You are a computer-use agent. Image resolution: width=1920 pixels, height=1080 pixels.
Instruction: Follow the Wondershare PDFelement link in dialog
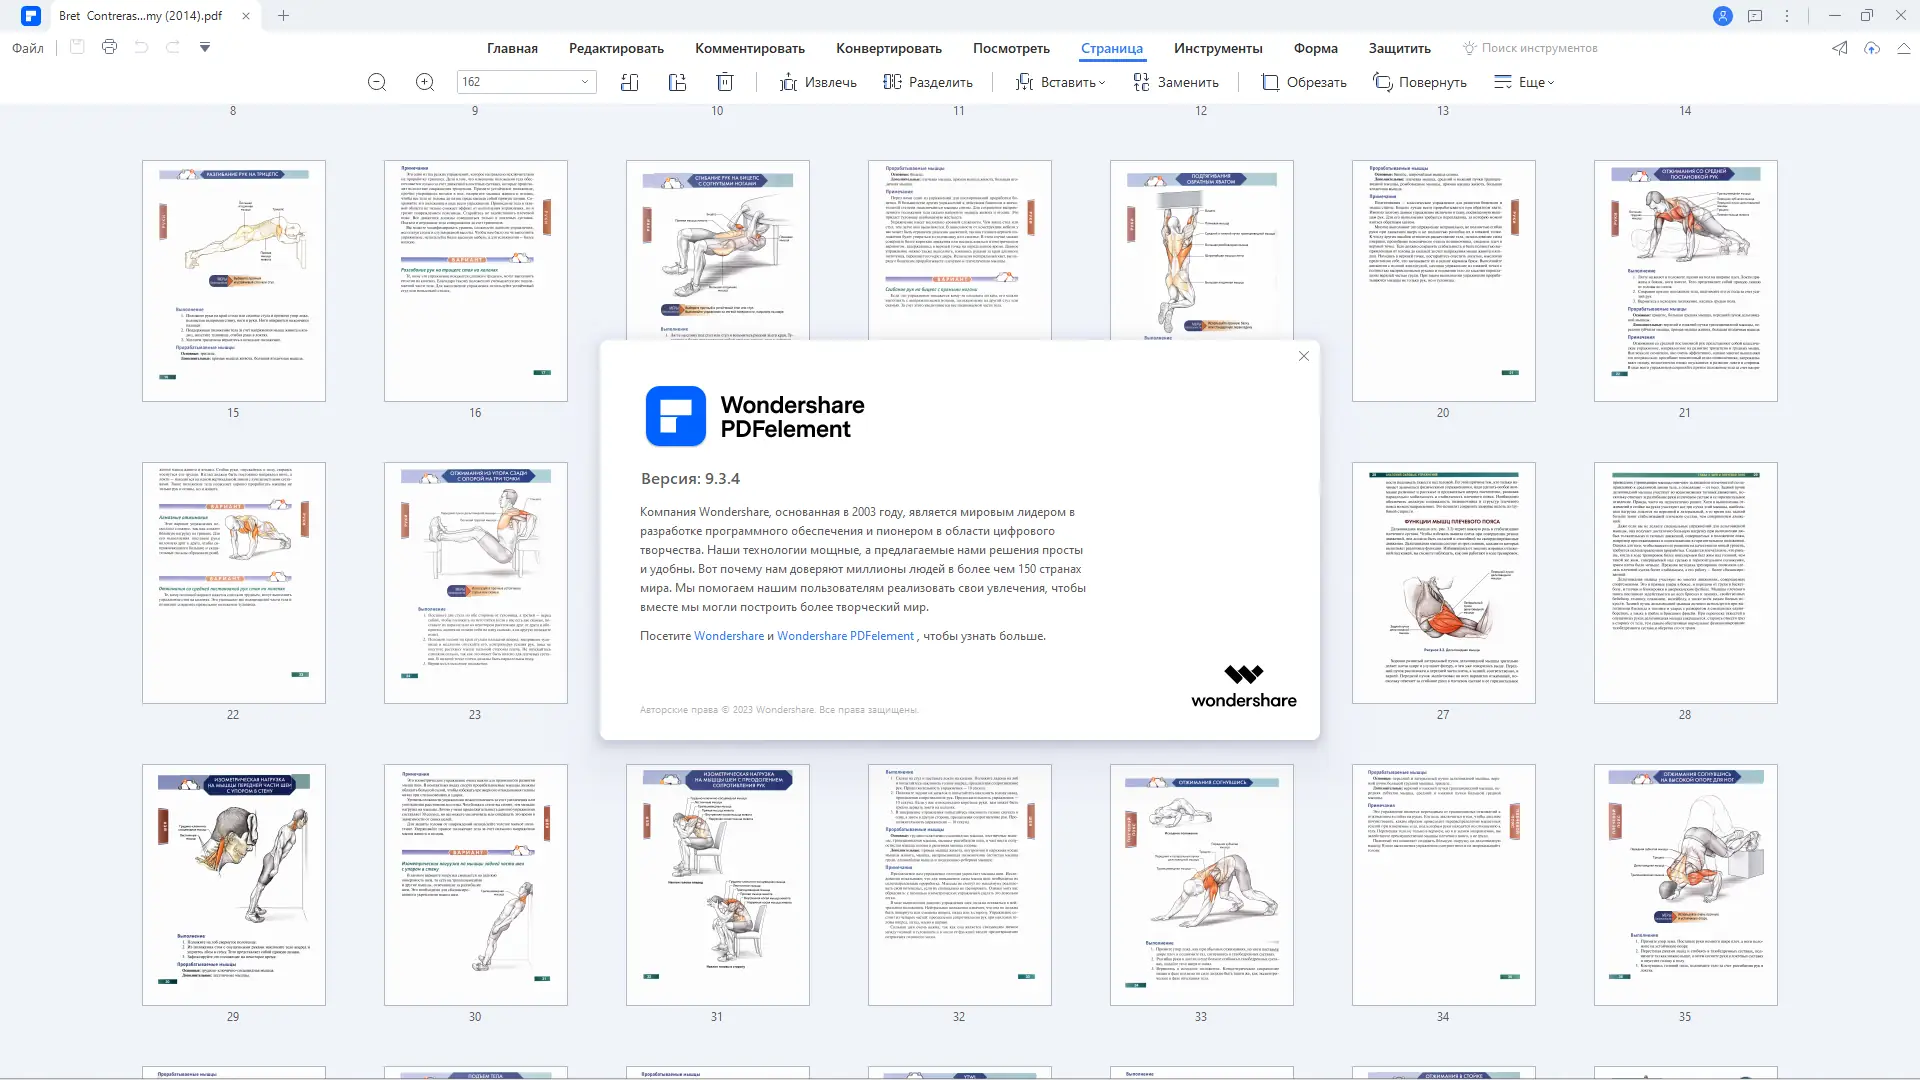[846, 635]
